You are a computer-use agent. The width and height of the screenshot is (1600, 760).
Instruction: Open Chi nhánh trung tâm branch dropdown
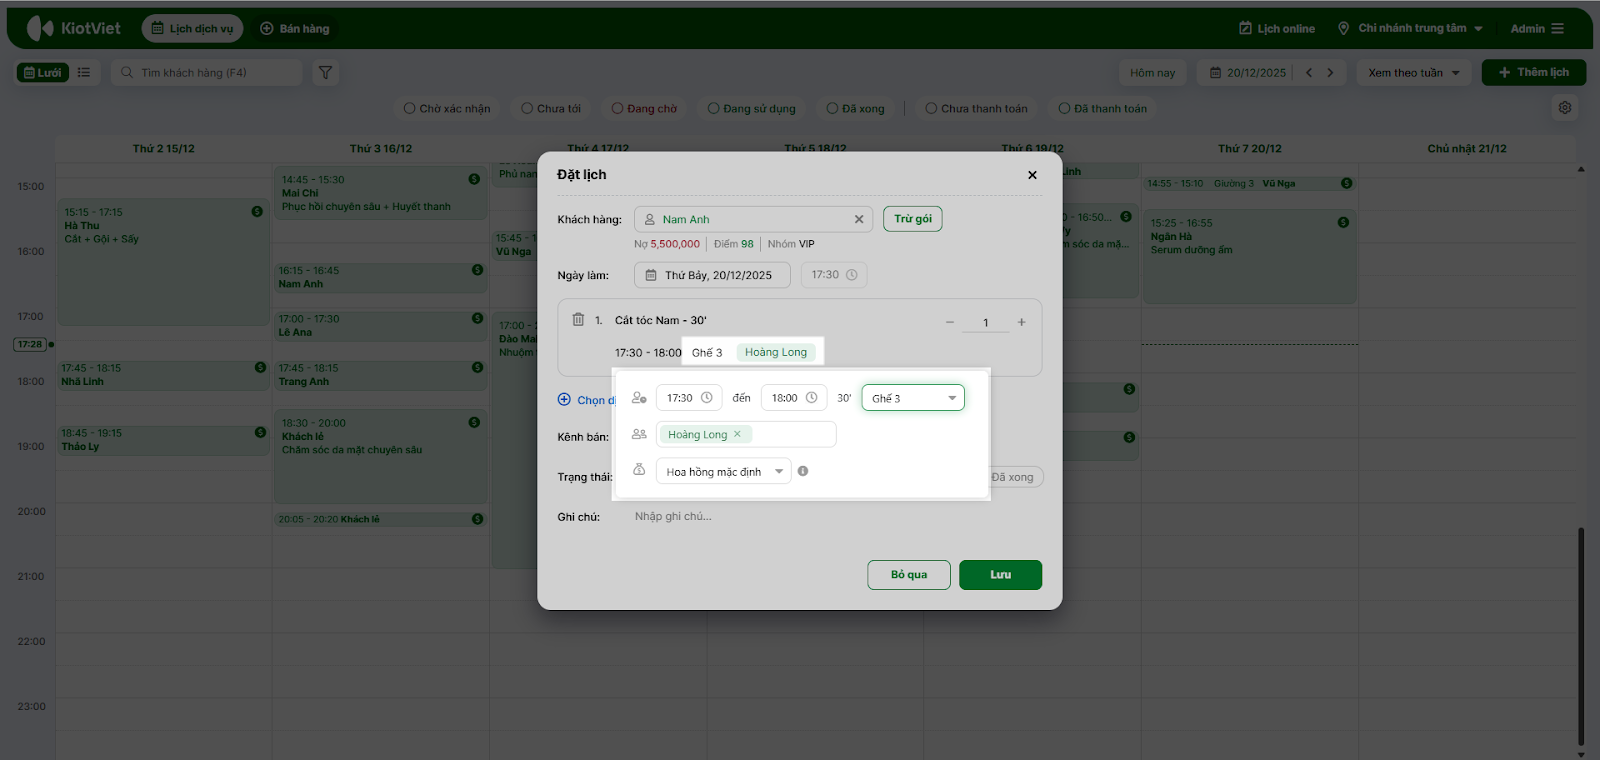pyautogui.click(x=1410, y=28)
